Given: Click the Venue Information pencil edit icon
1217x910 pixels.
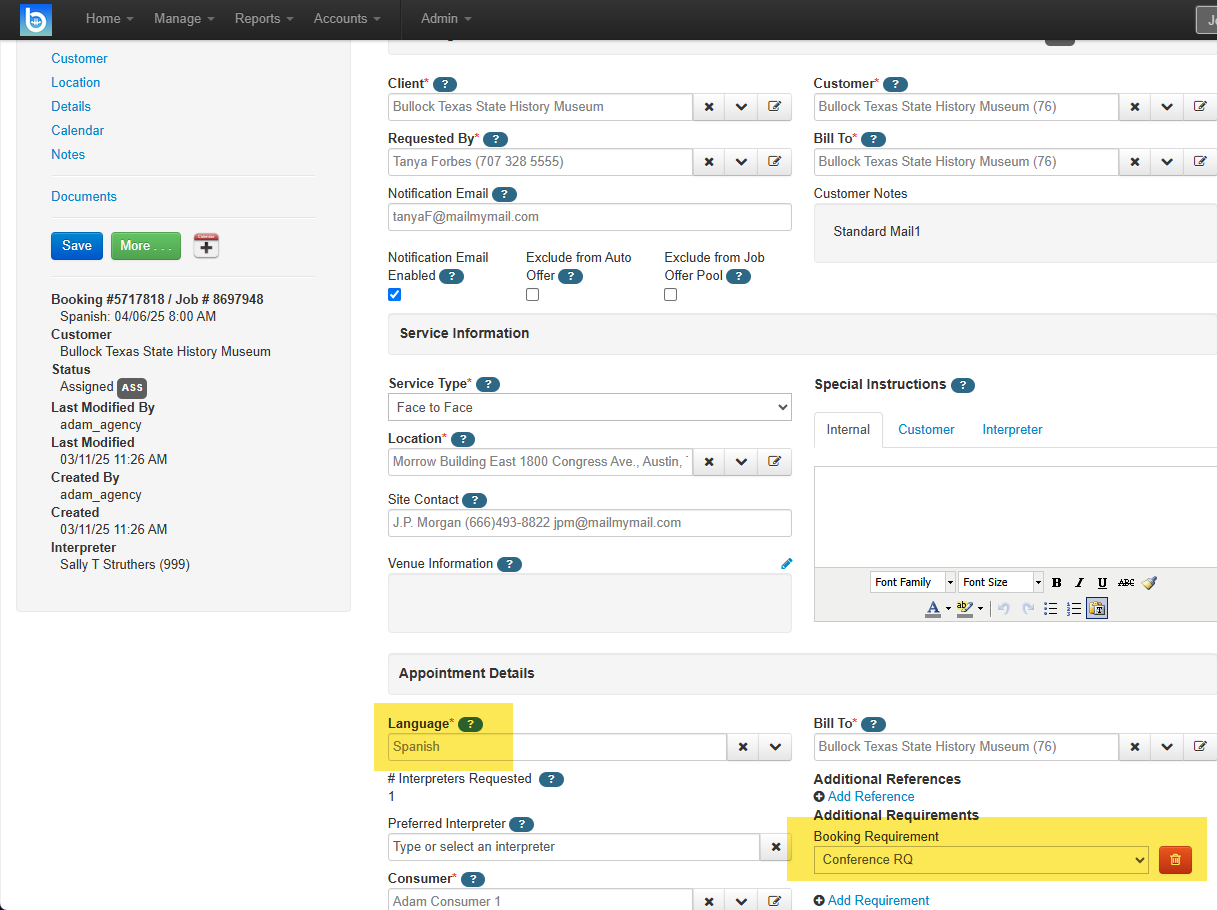Looking at the screenshot, I should click(x=786, y=564).
